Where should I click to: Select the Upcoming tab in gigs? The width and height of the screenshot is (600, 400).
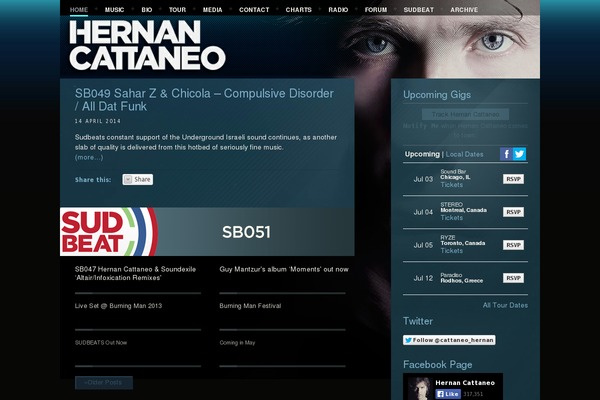pyautogui.click(x=422, y=154)
